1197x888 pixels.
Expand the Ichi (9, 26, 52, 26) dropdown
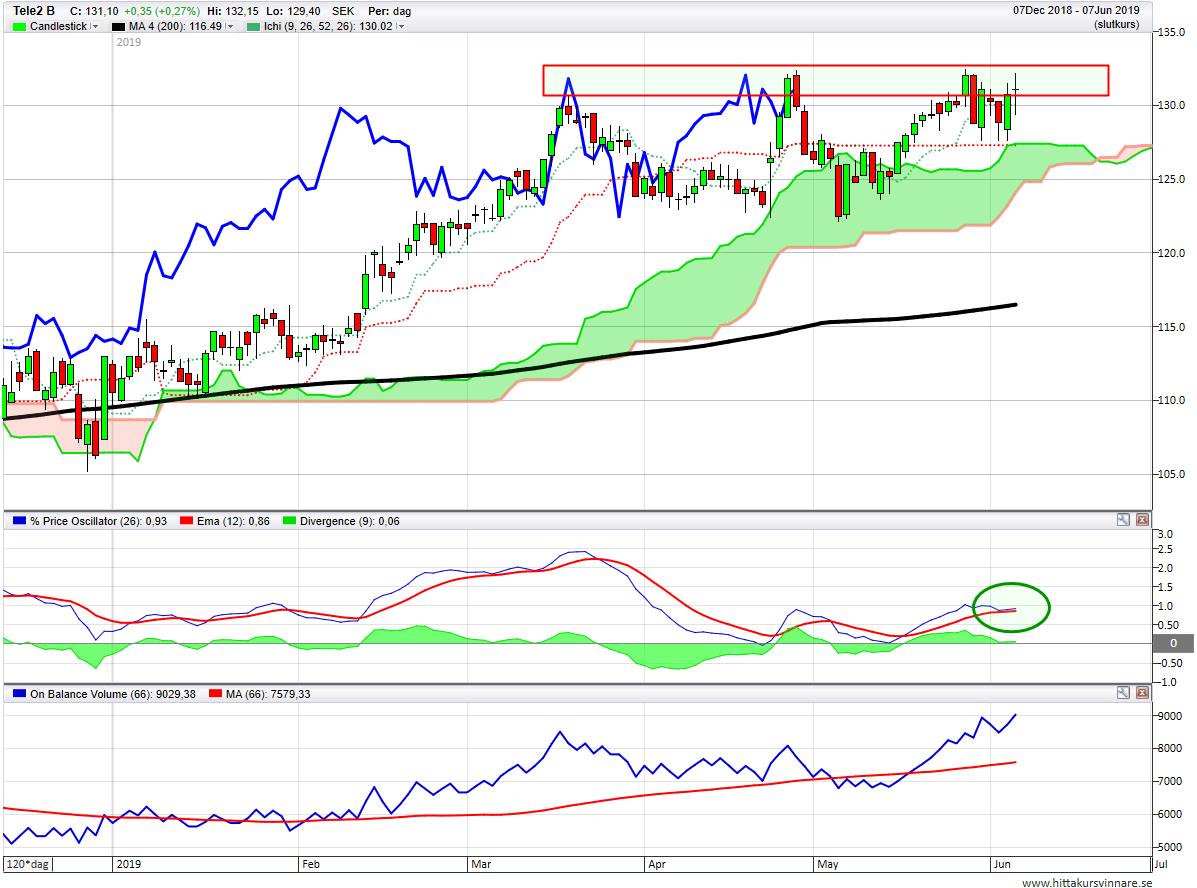pos(401,26)
